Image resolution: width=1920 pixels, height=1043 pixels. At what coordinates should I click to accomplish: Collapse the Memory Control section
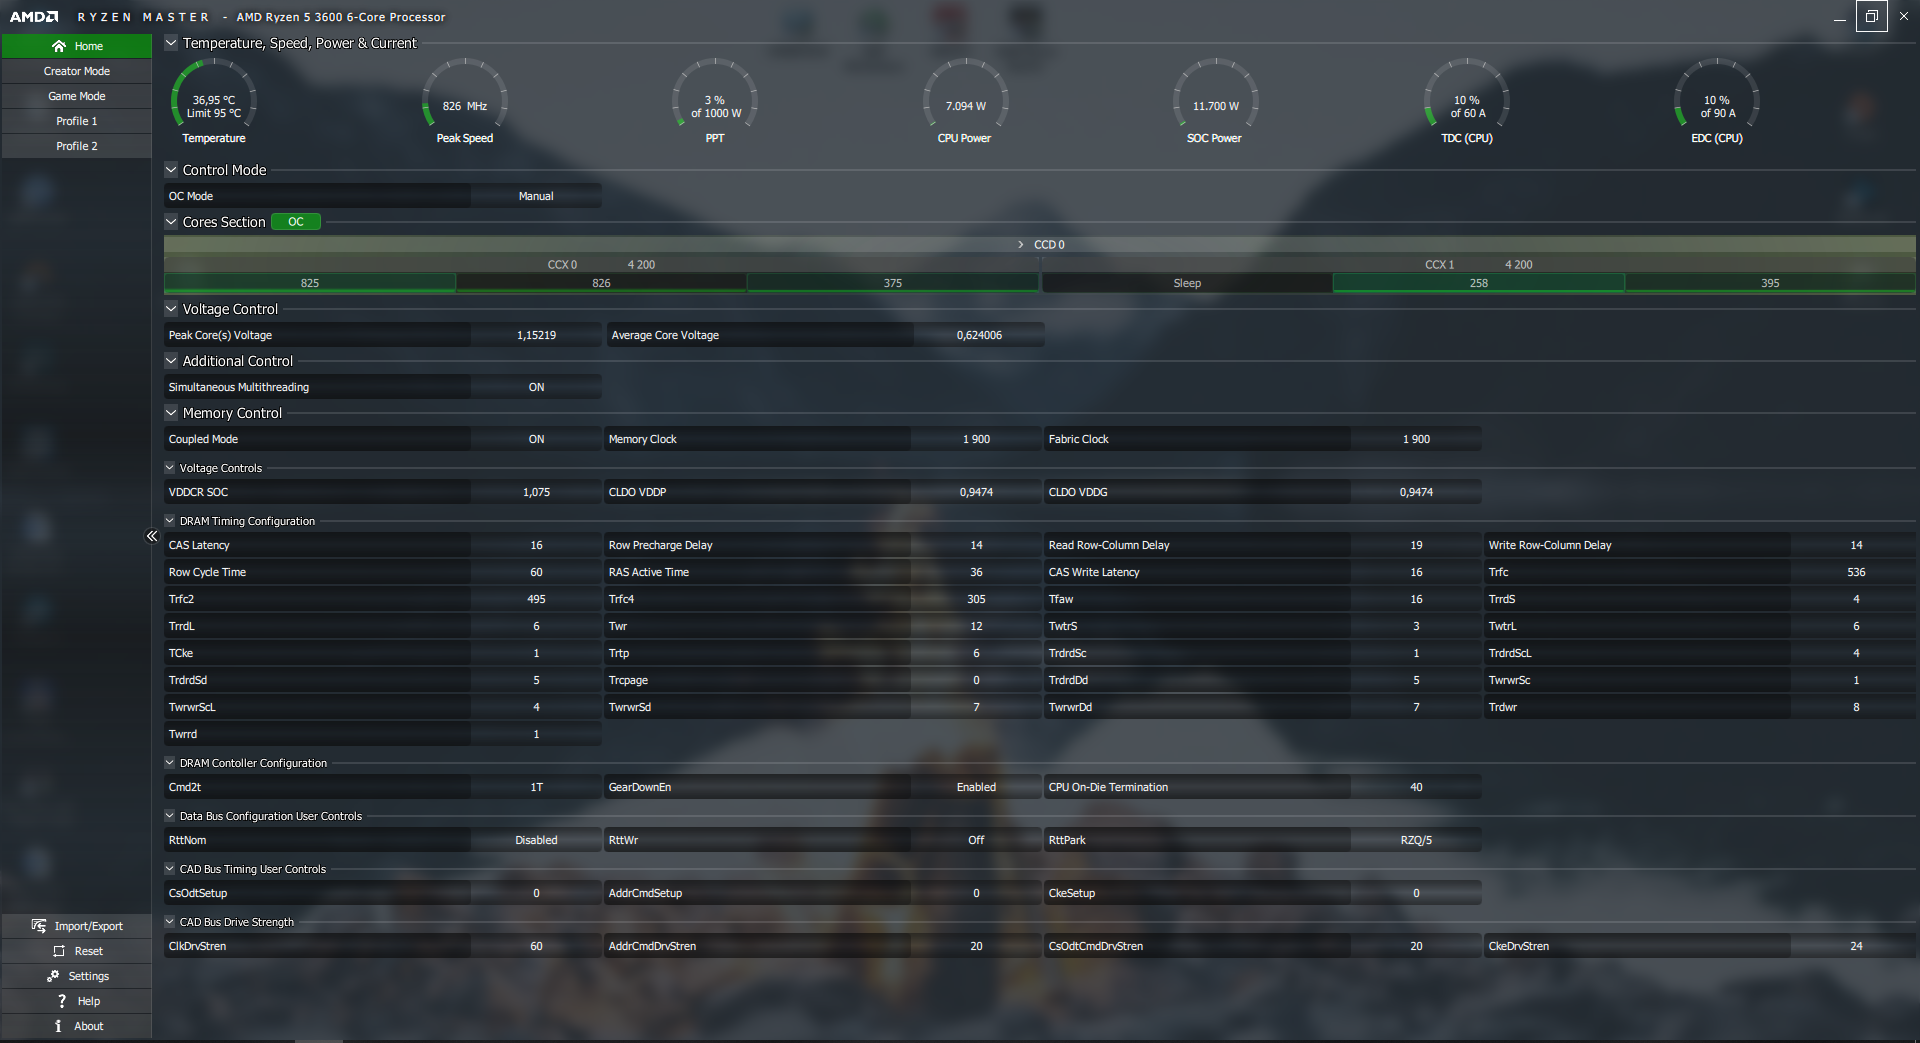click(171, 413)
